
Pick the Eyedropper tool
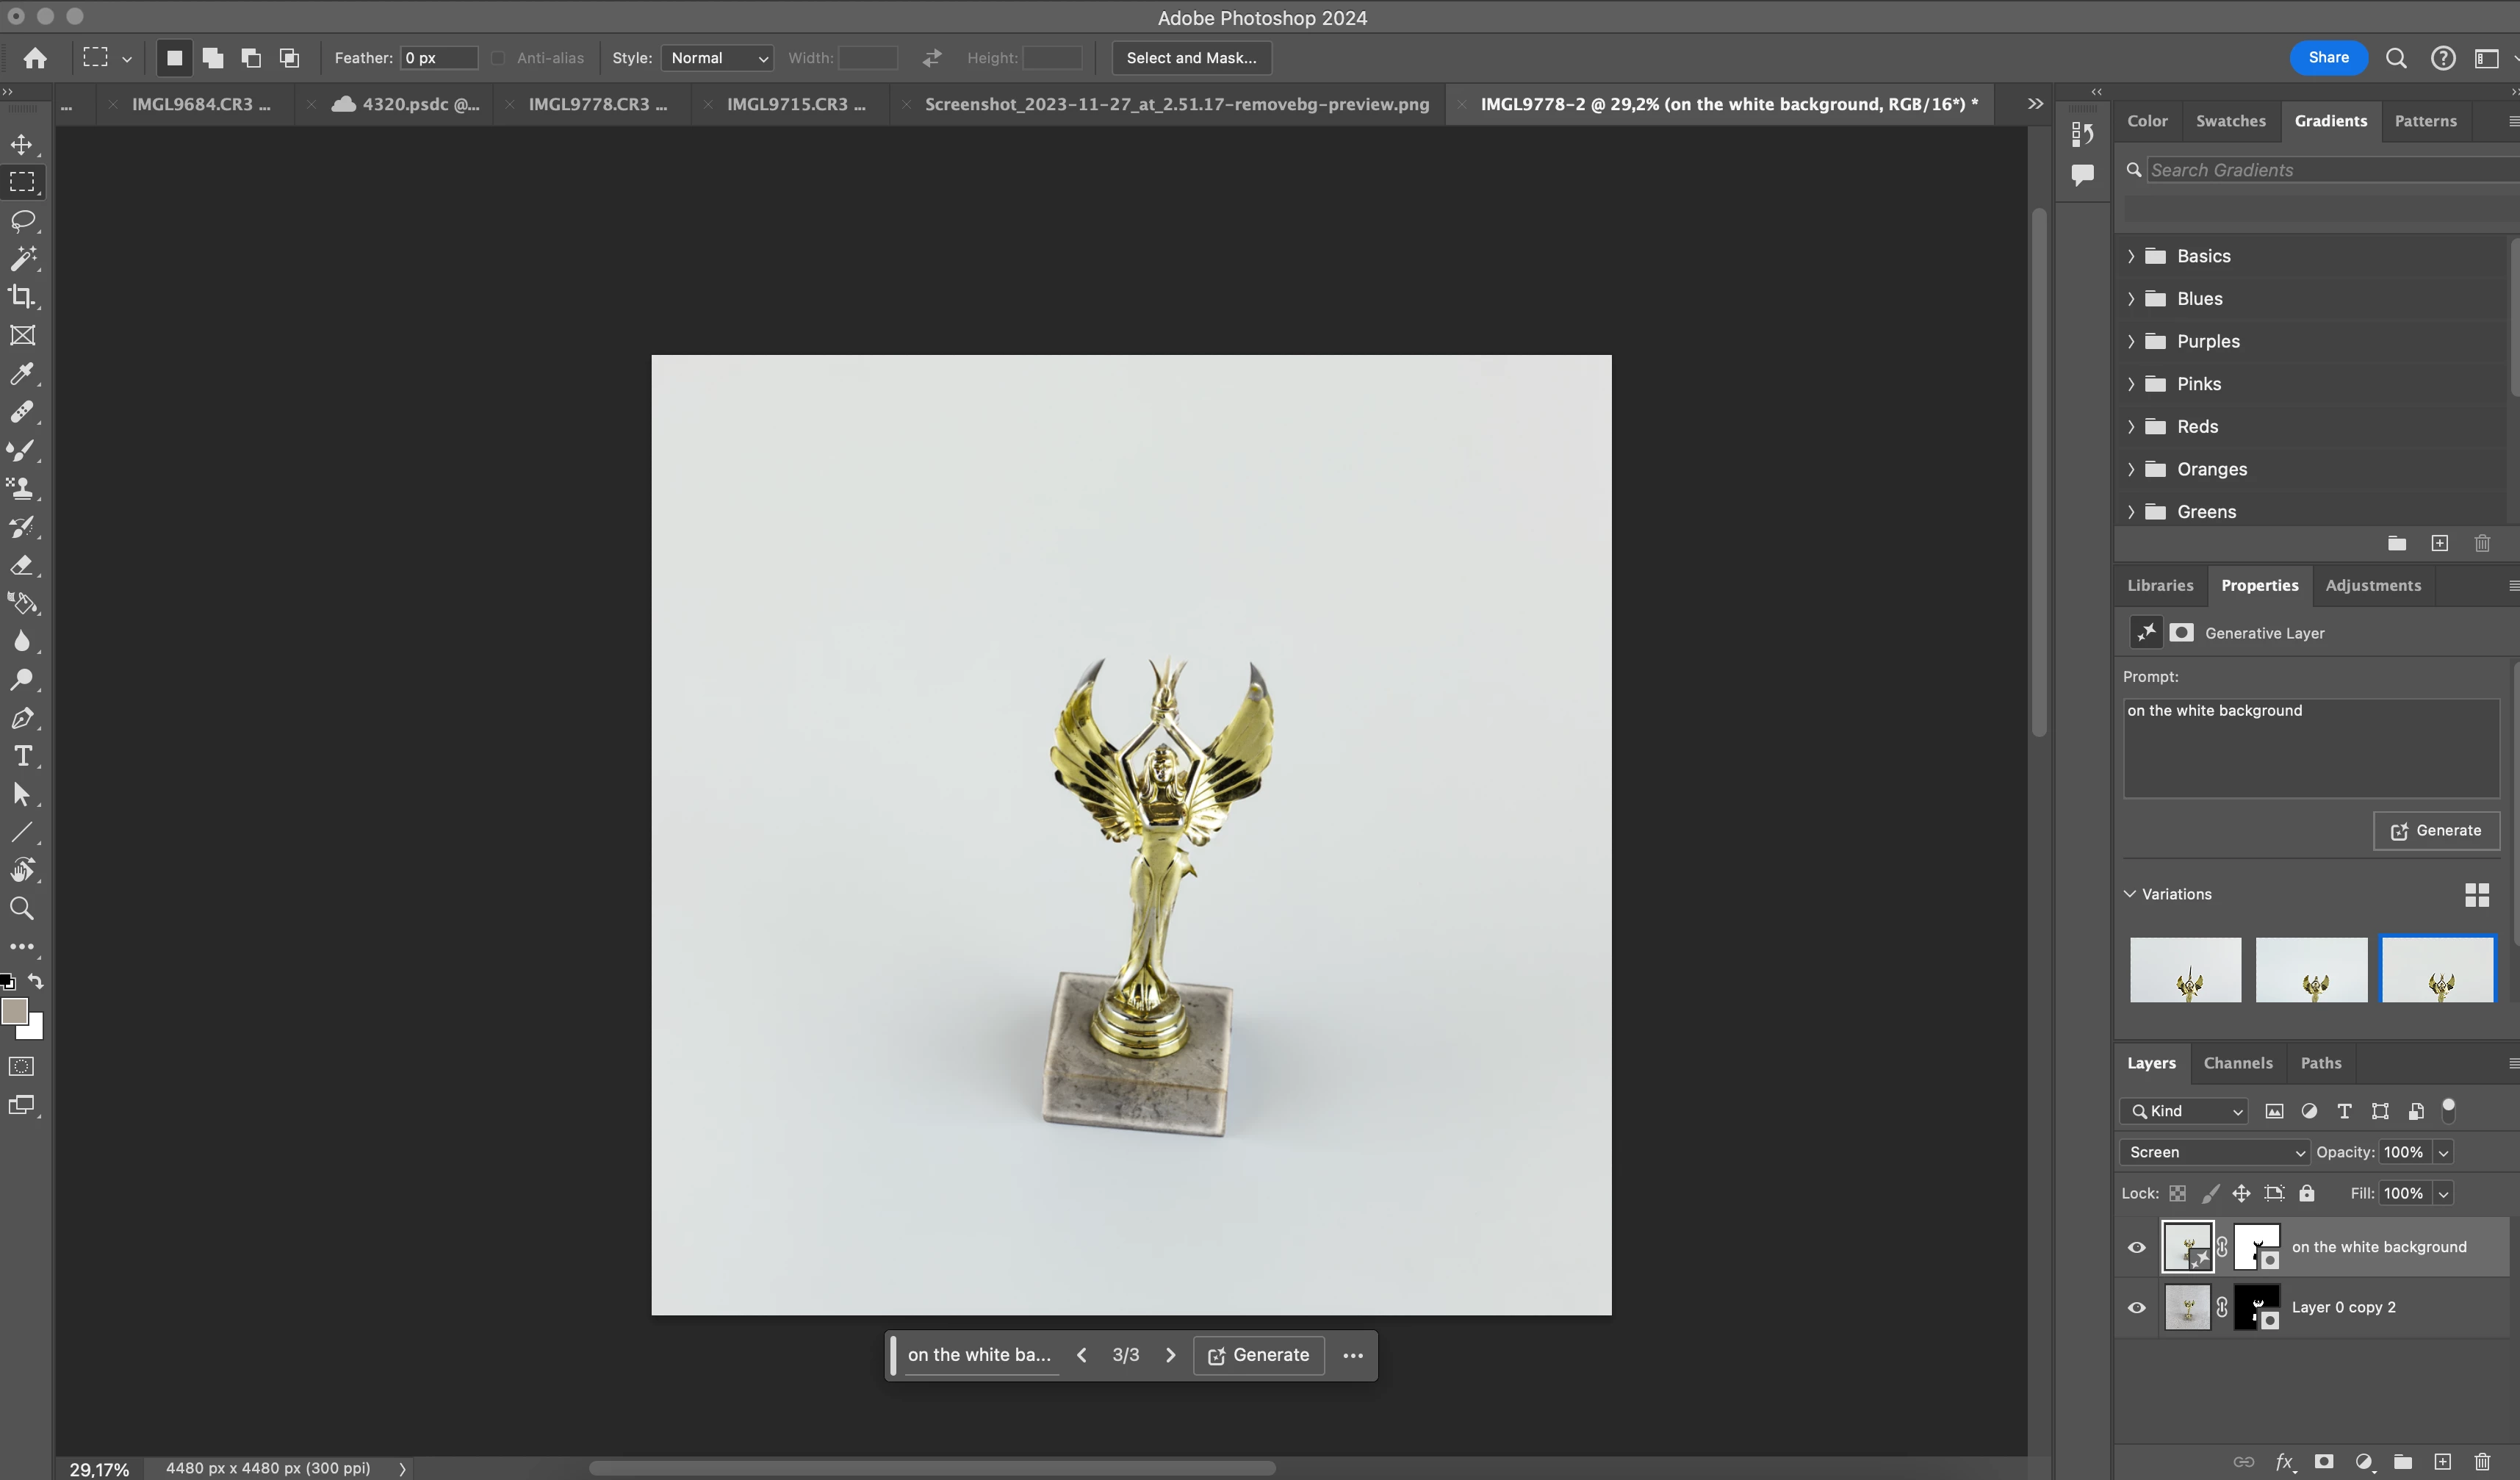pos(22,374)
